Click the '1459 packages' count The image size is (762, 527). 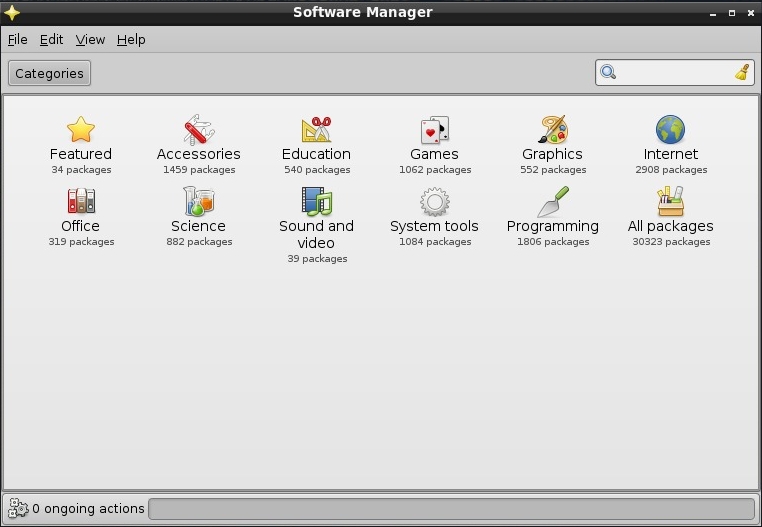pyautogui.click(x=199, y=170)
